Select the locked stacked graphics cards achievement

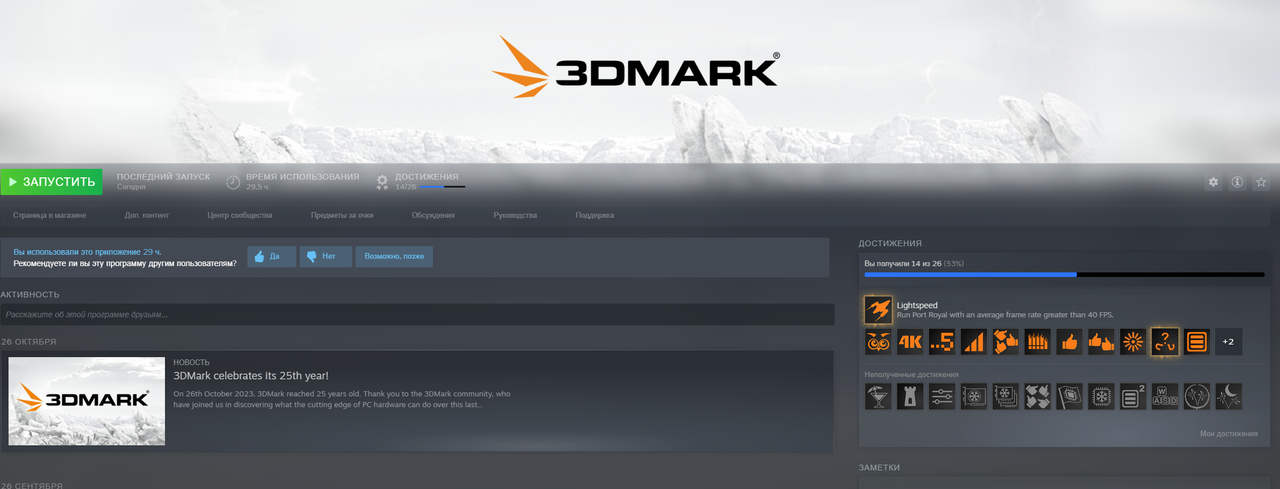(1006, 396)
